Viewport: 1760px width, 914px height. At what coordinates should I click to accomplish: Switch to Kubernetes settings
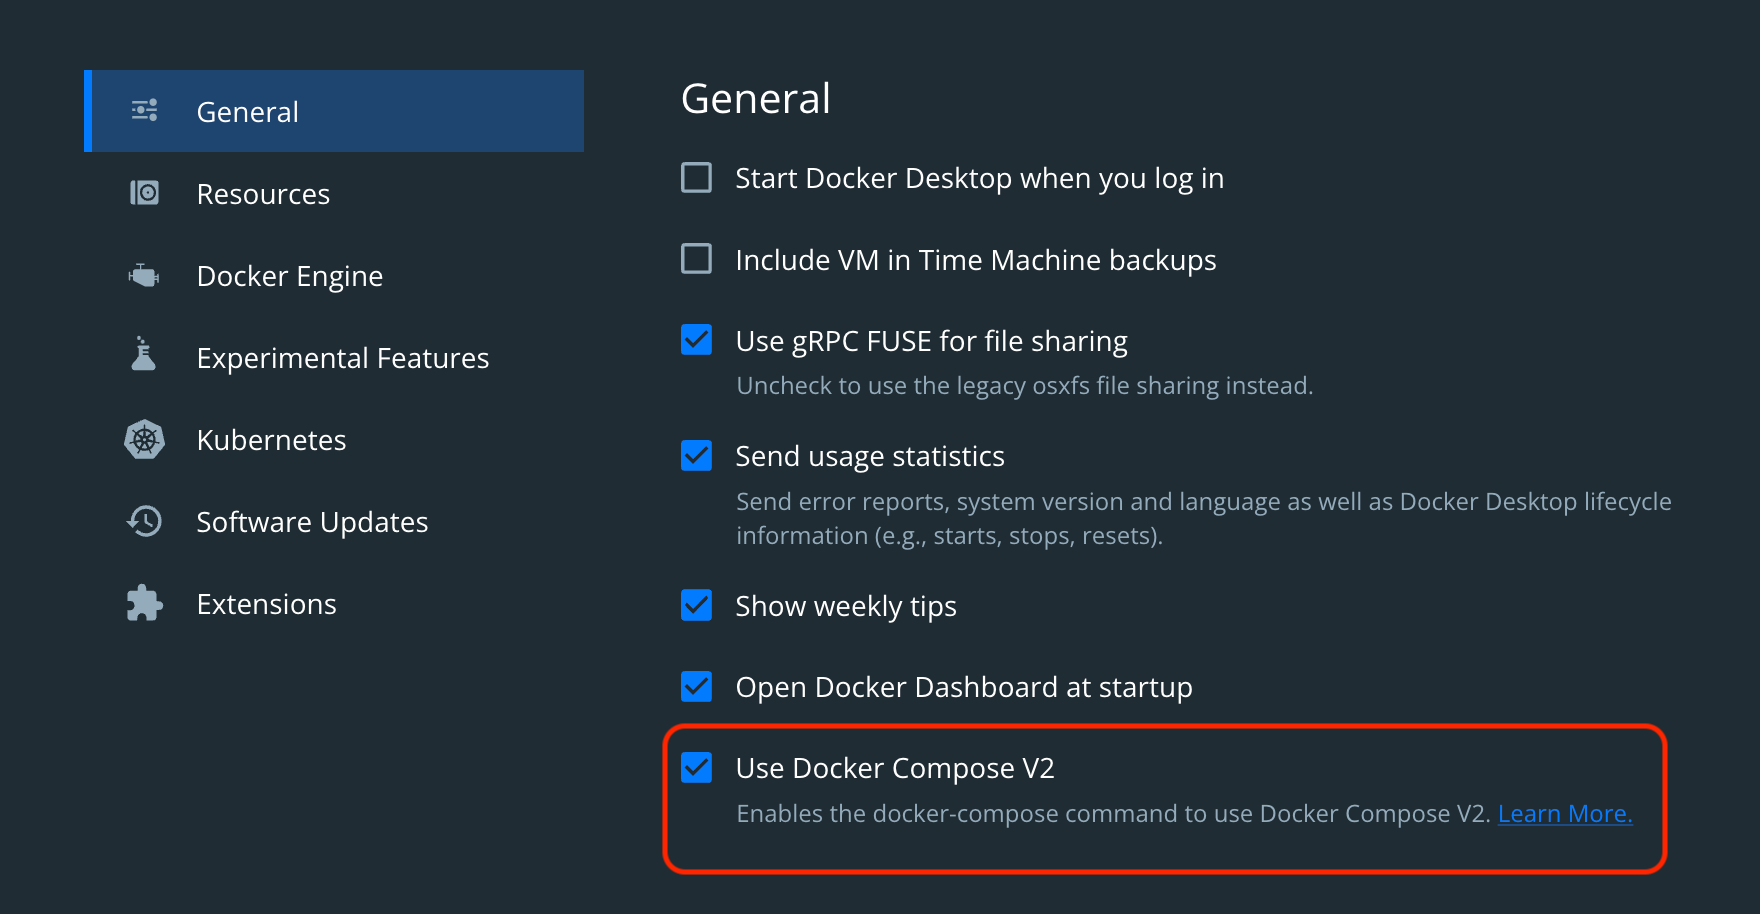(x=334, y=439)
